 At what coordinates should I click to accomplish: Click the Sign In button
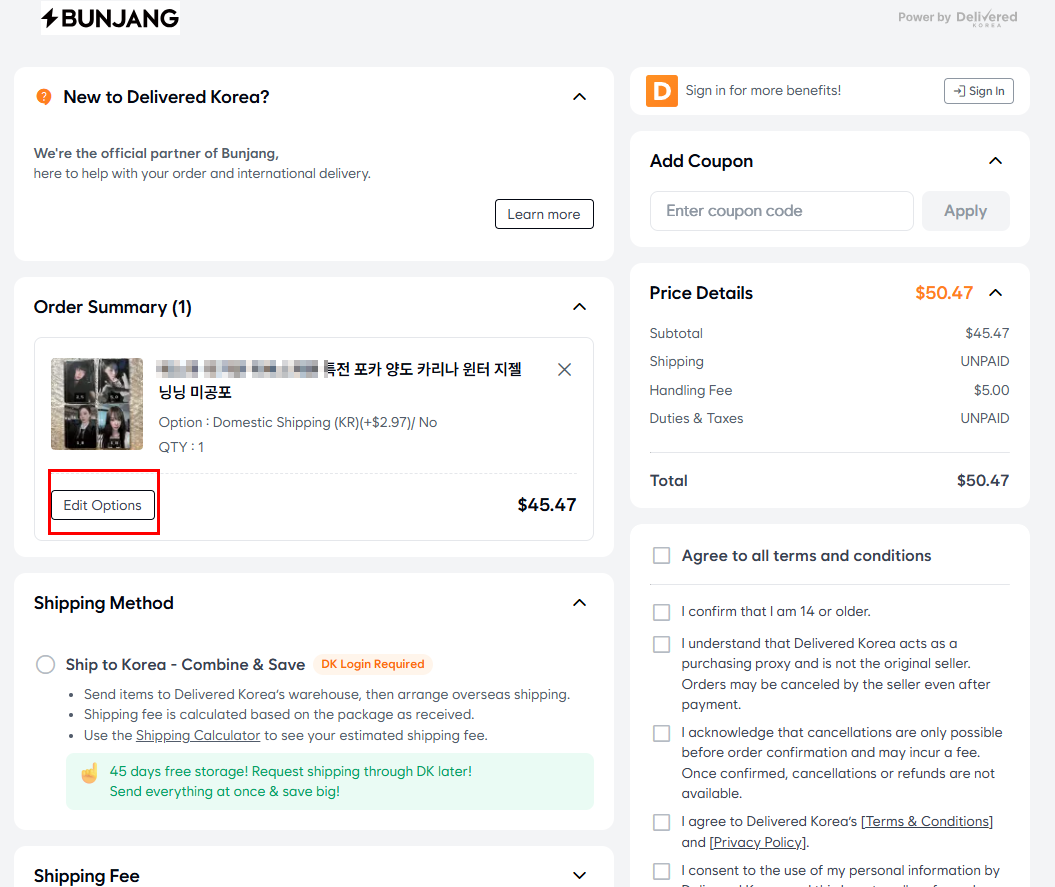pos(978,91)
